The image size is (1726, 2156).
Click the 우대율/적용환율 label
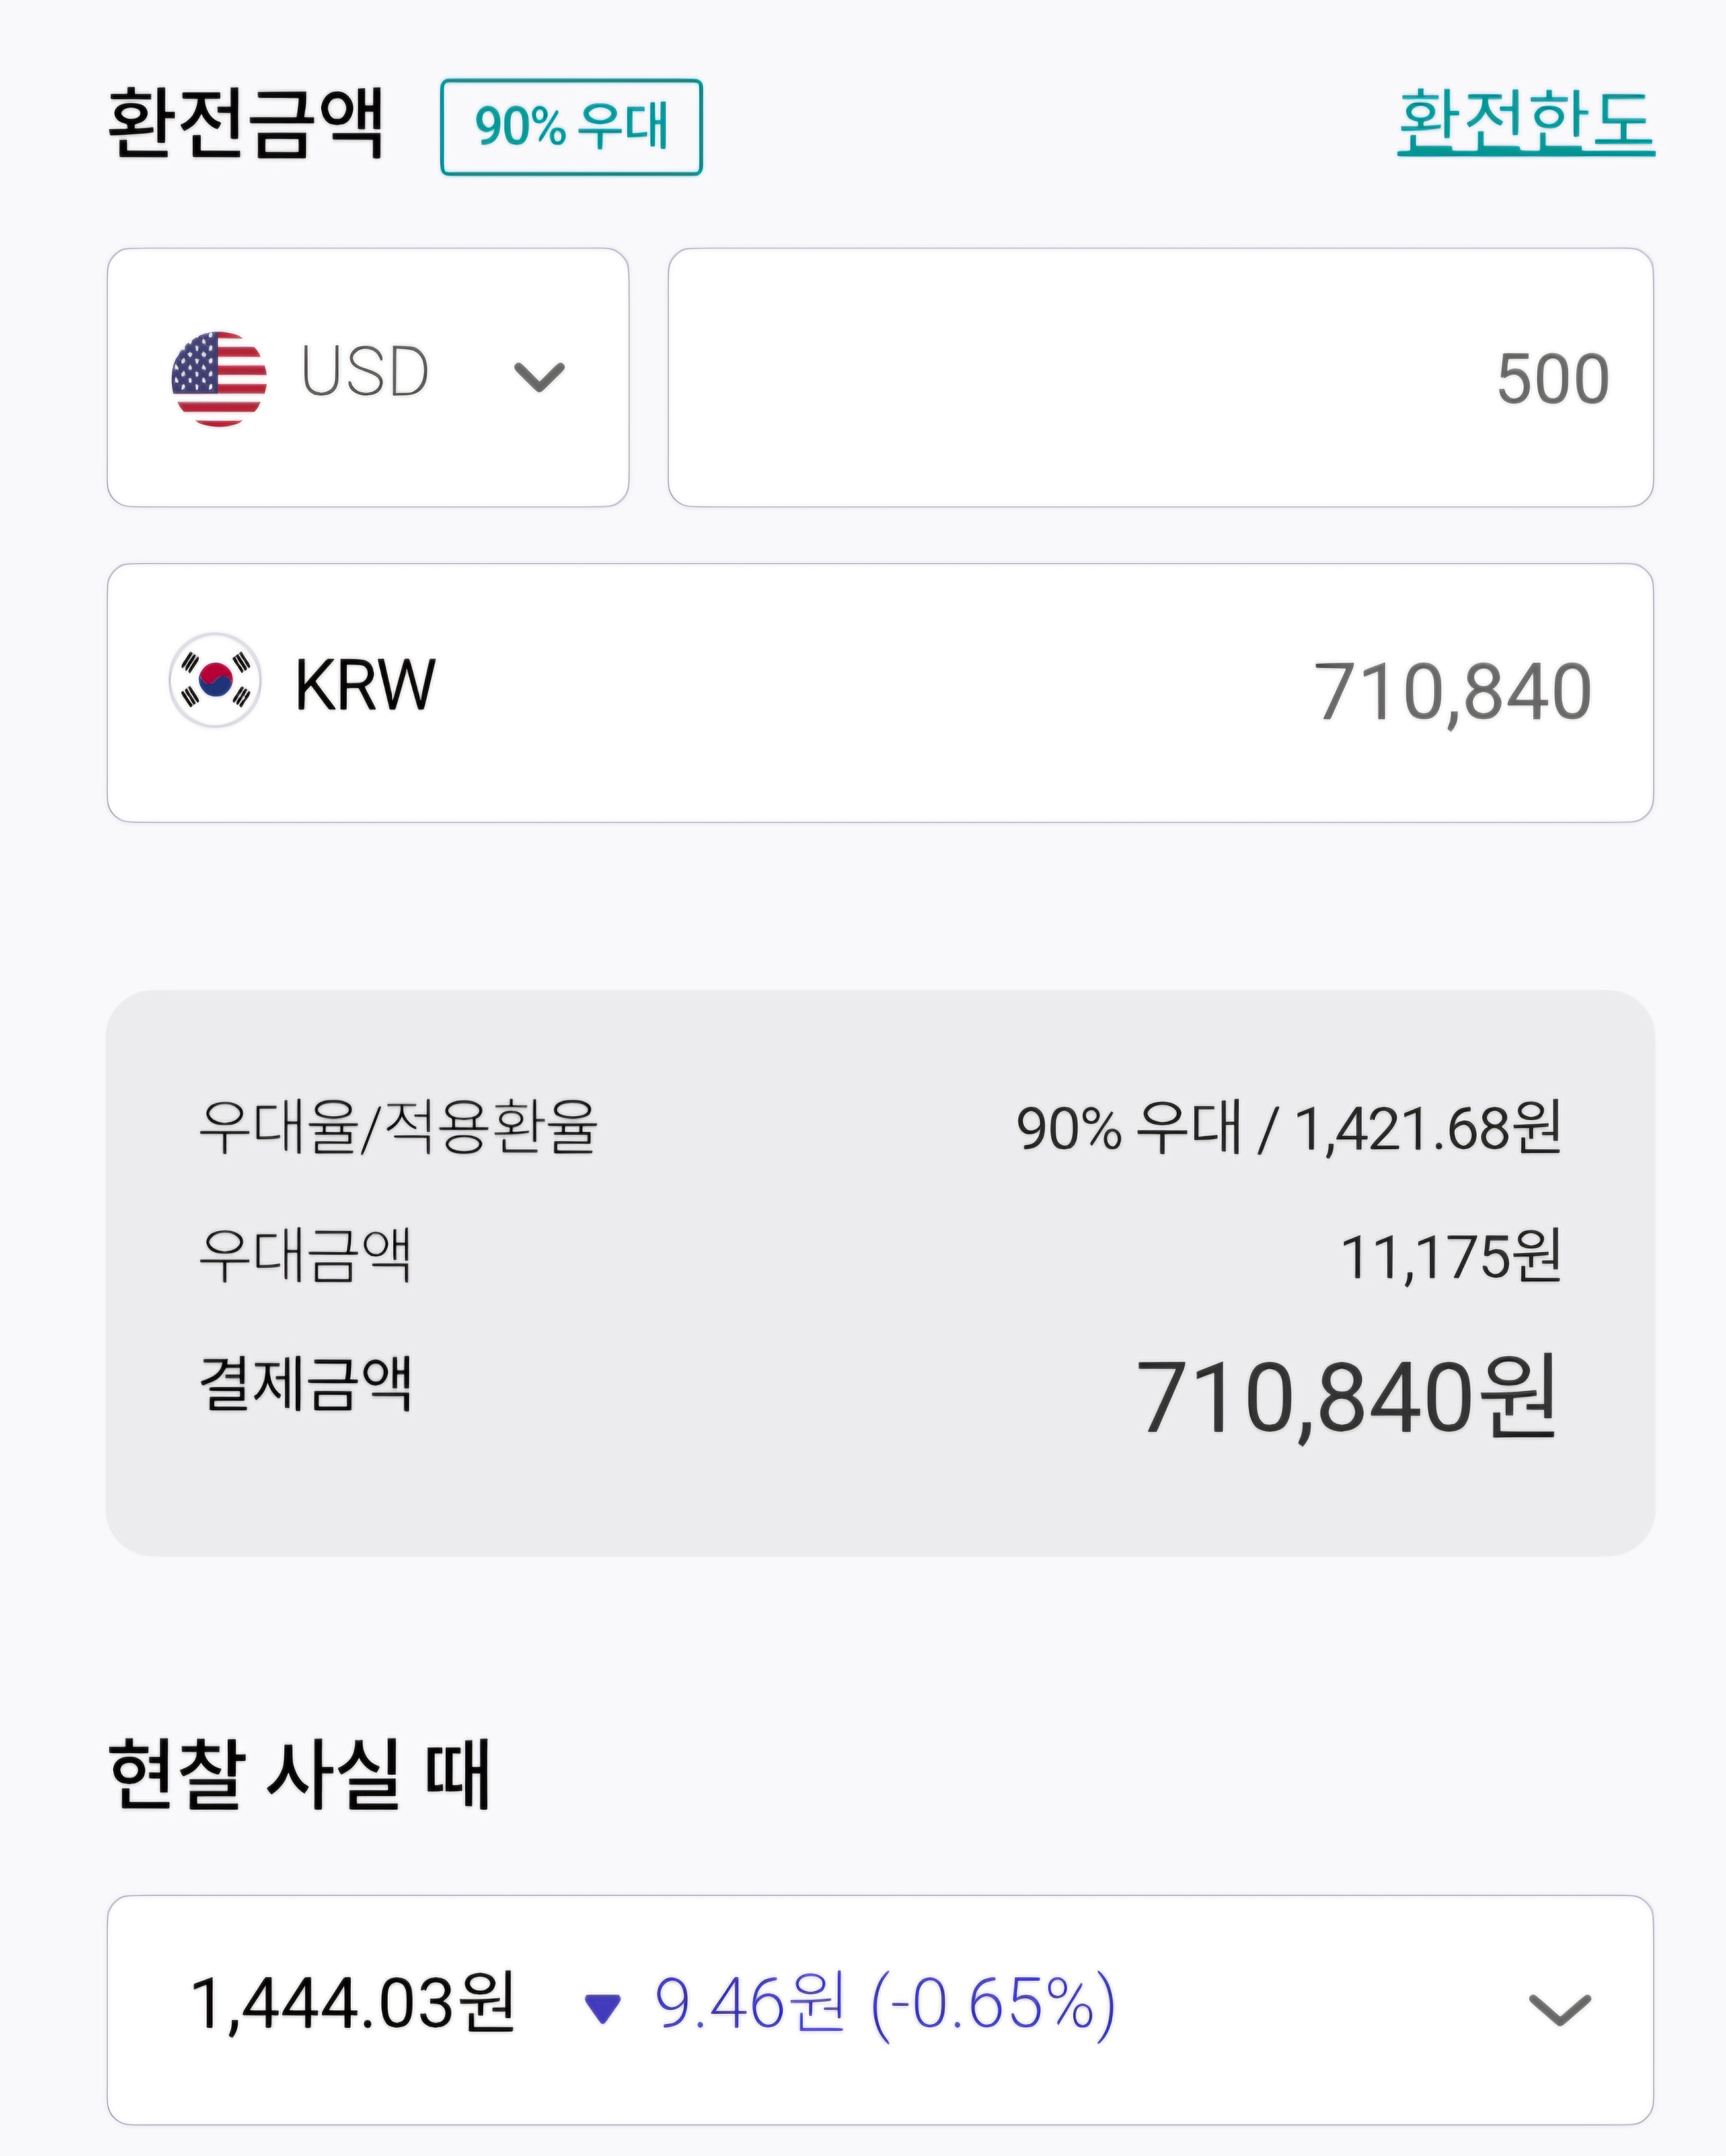(x=398, y=1127)
